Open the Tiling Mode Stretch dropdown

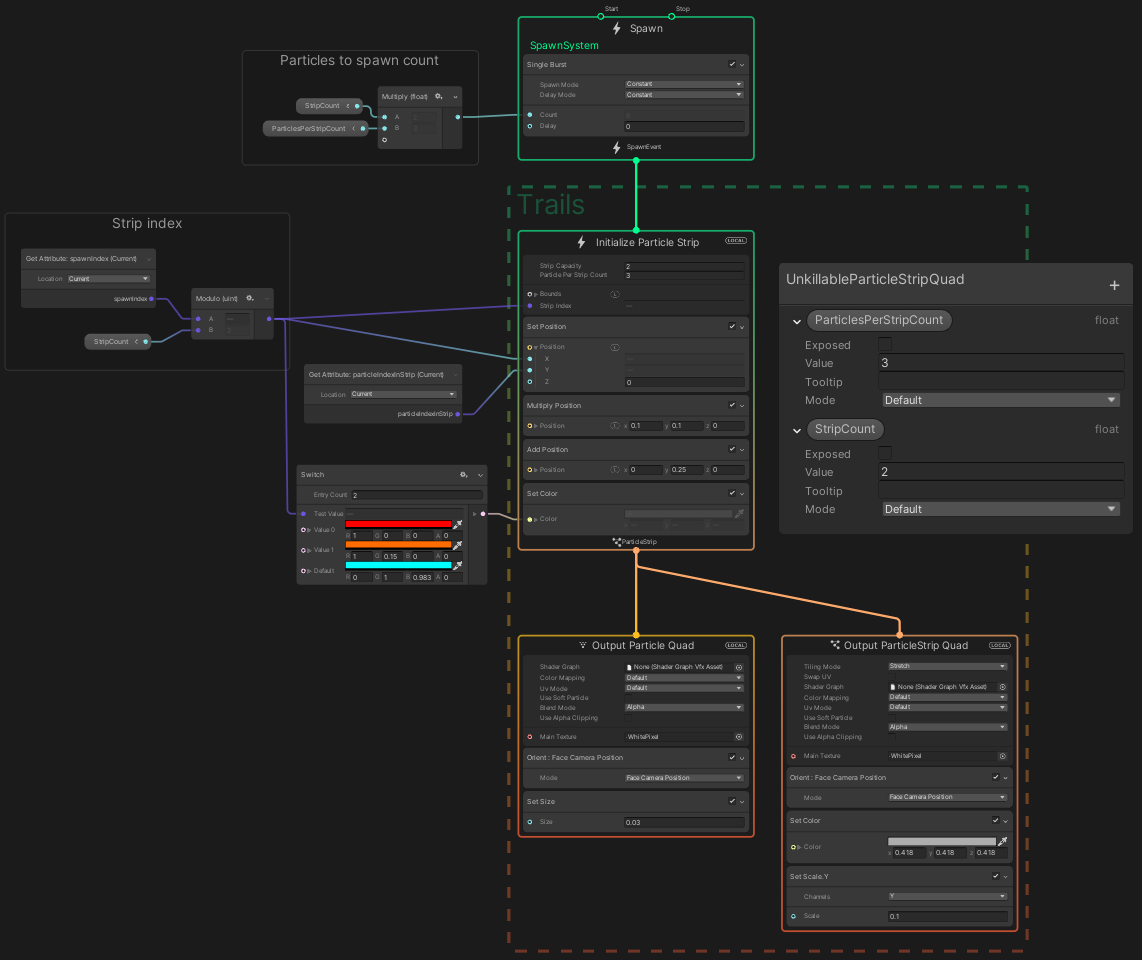(946, 666)
